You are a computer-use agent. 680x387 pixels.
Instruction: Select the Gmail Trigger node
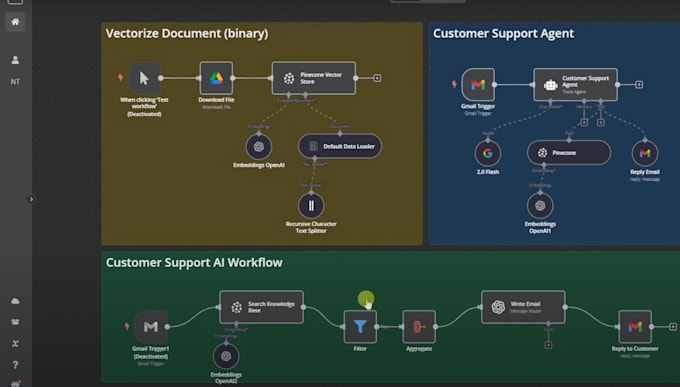click(478, 85)
